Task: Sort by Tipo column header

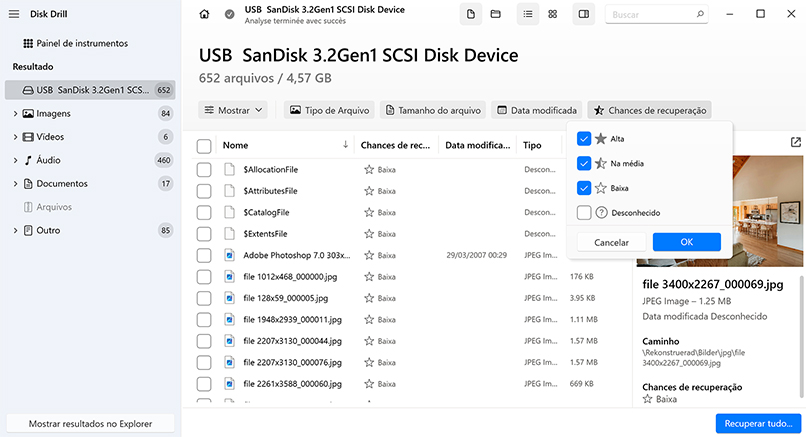Action: coord(532,145)
